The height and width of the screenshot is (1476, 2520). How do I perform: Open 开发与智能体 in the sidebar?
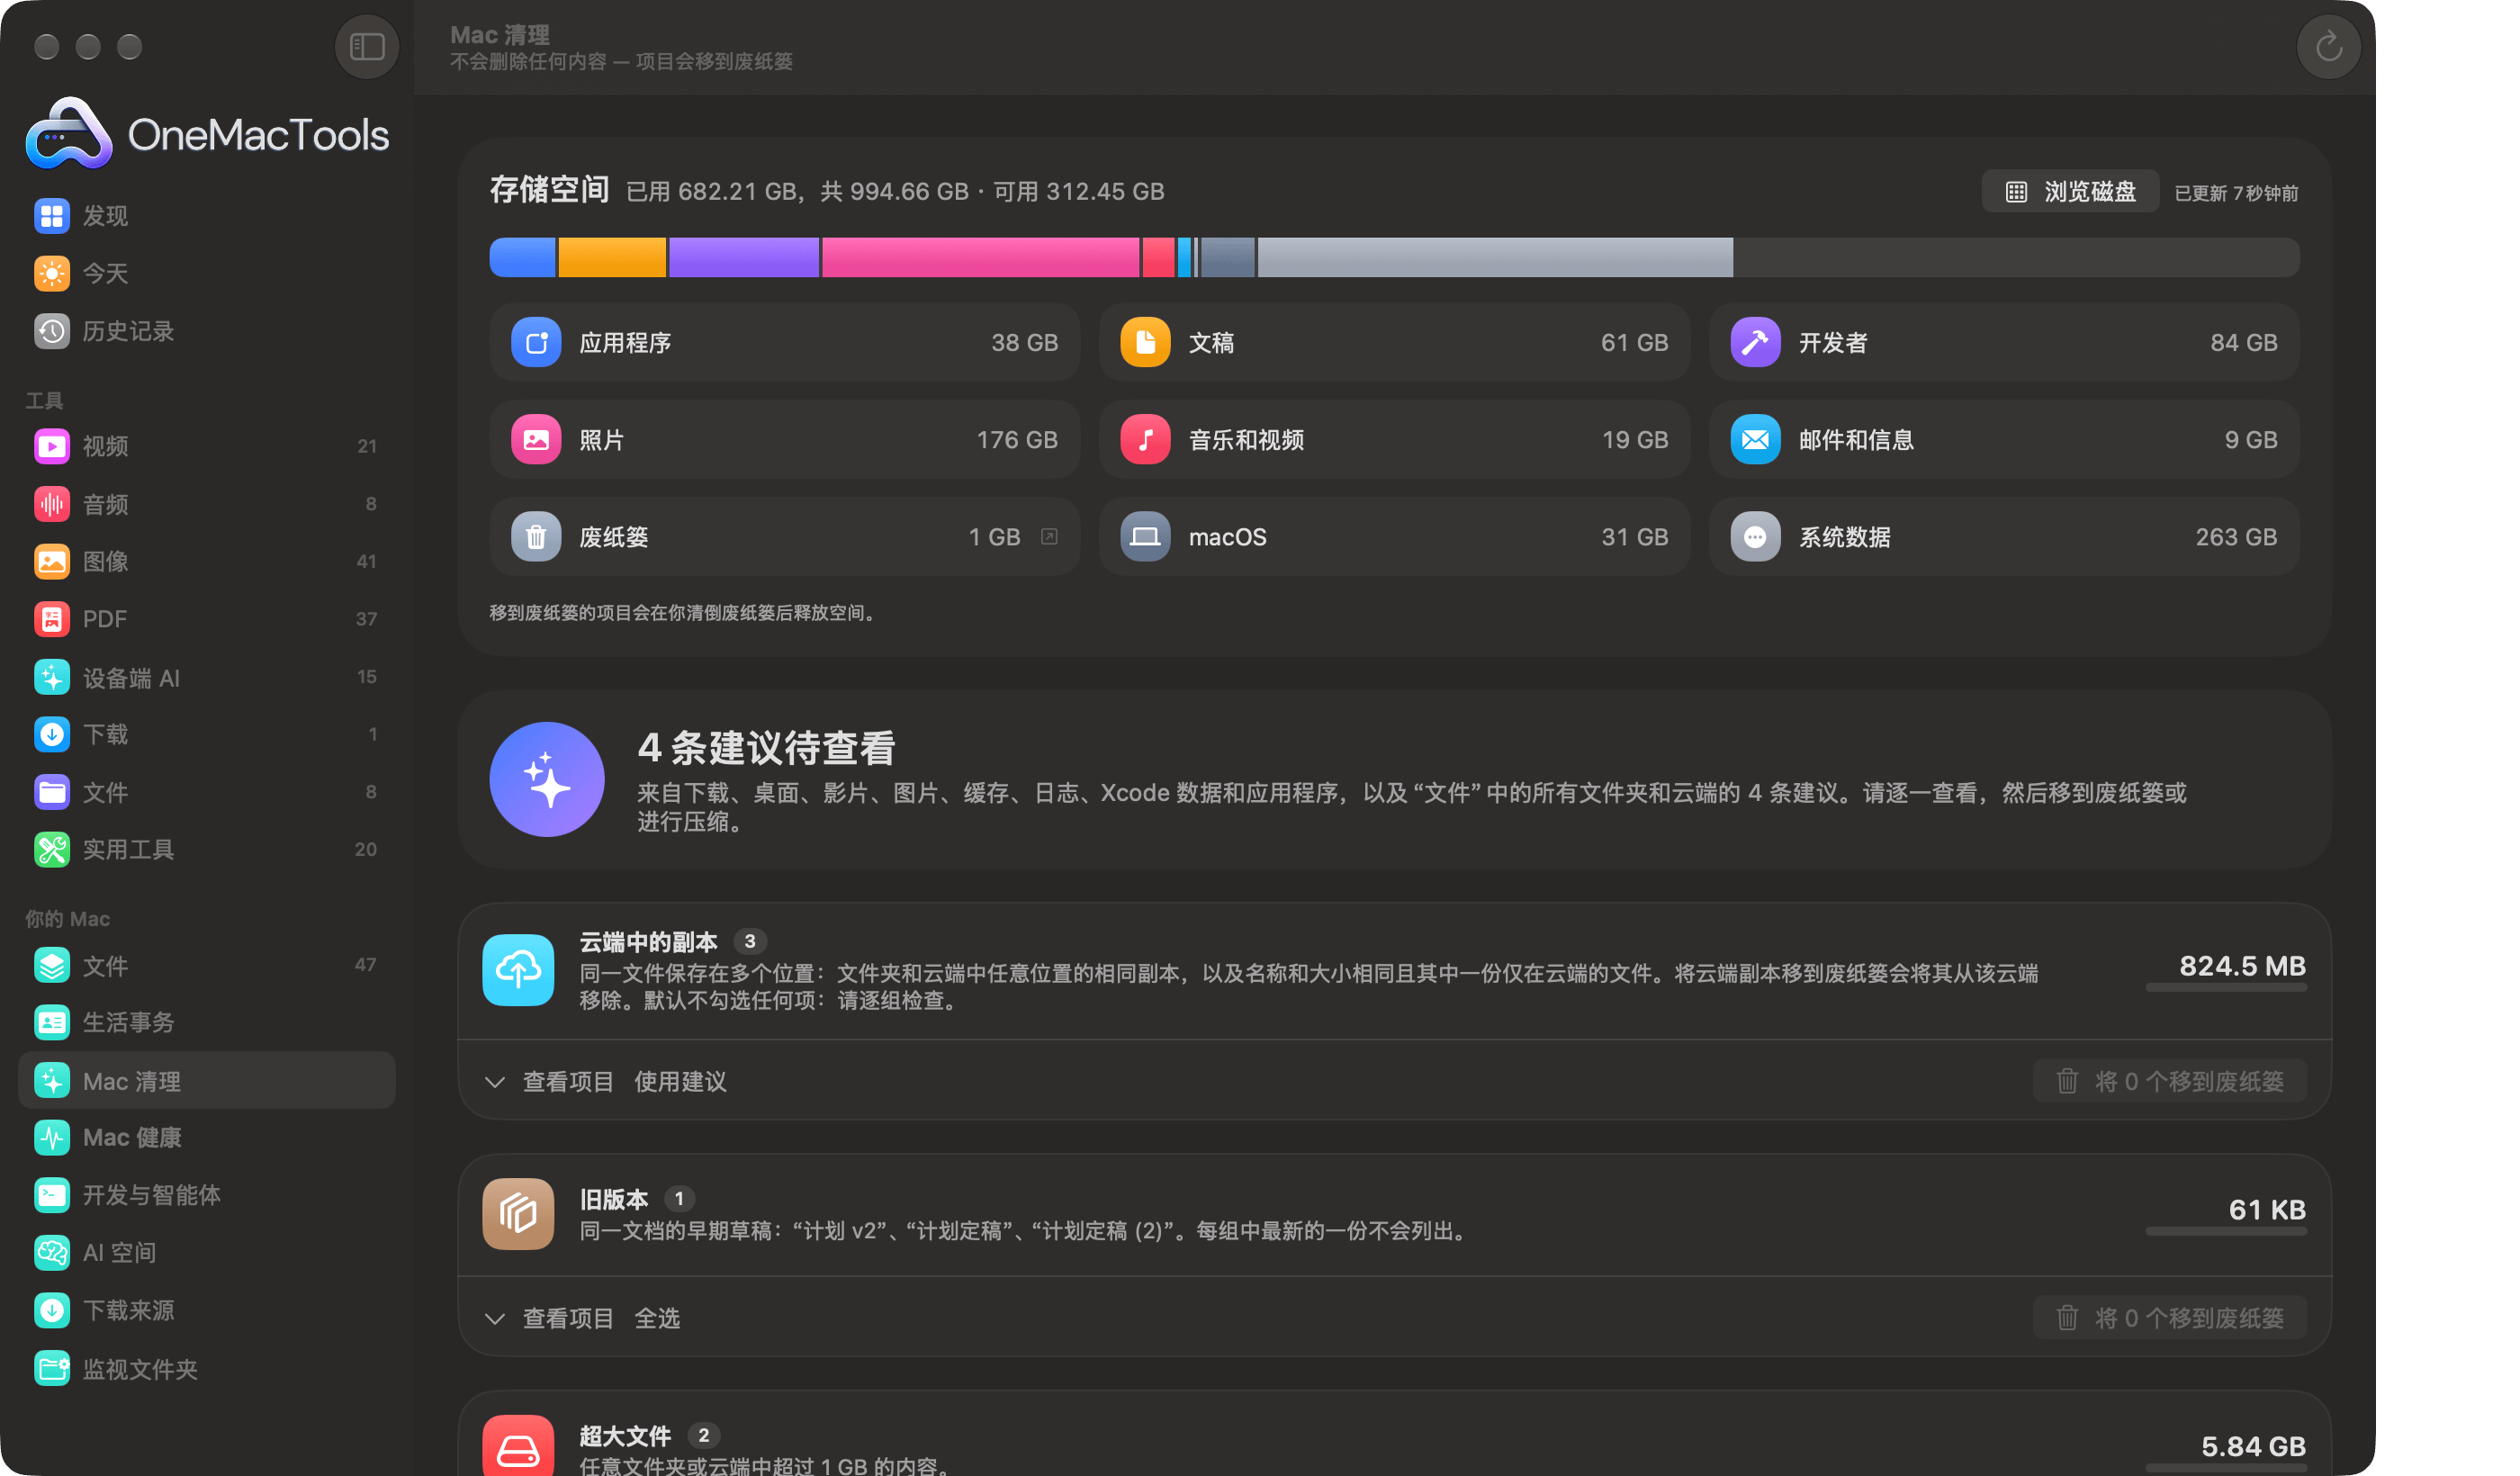coord(207,1195)
